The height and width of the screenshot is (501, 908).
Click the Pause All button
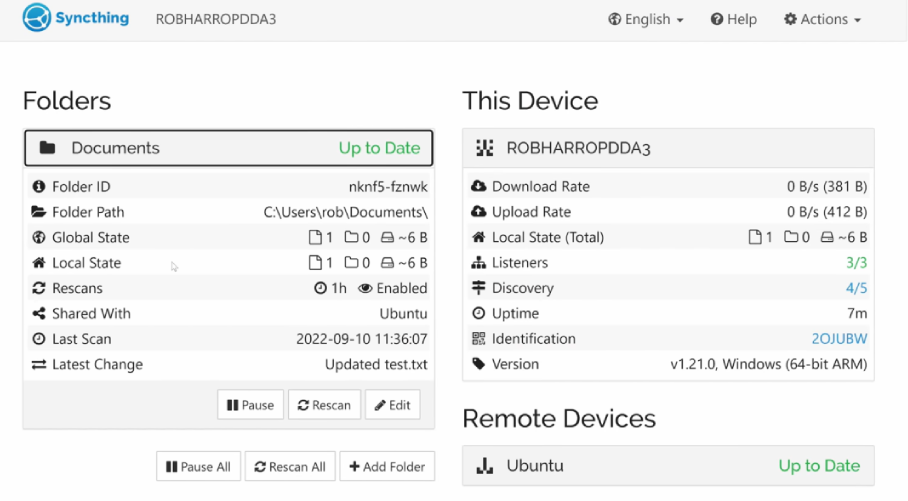coord(198,466)
